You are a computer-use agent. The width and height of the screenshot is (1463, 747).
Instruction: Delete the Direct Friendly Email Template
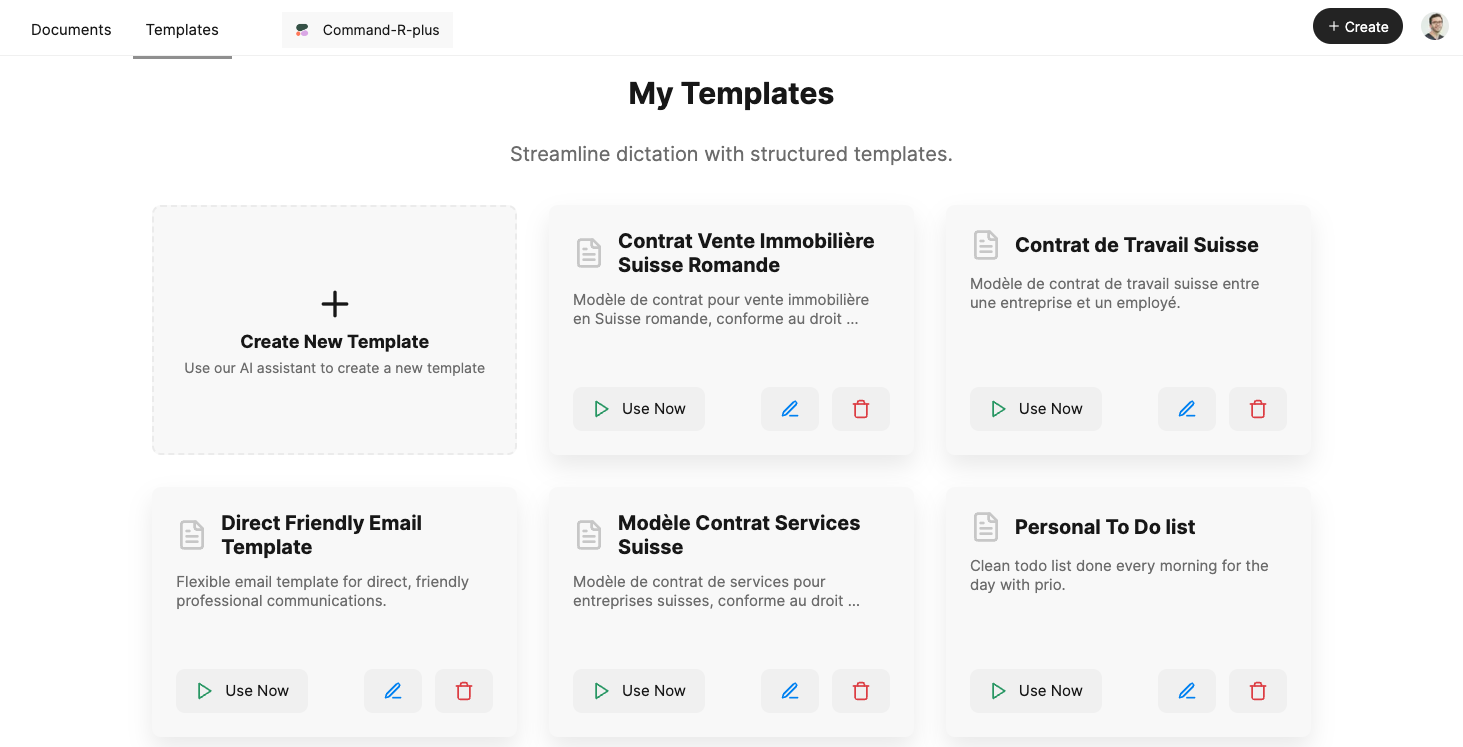tap(463, 691)
